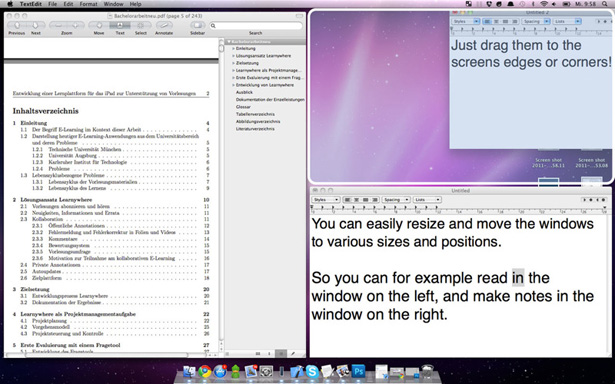
Task: Align text right in Untitled 2 window
Action: point(514,21)
